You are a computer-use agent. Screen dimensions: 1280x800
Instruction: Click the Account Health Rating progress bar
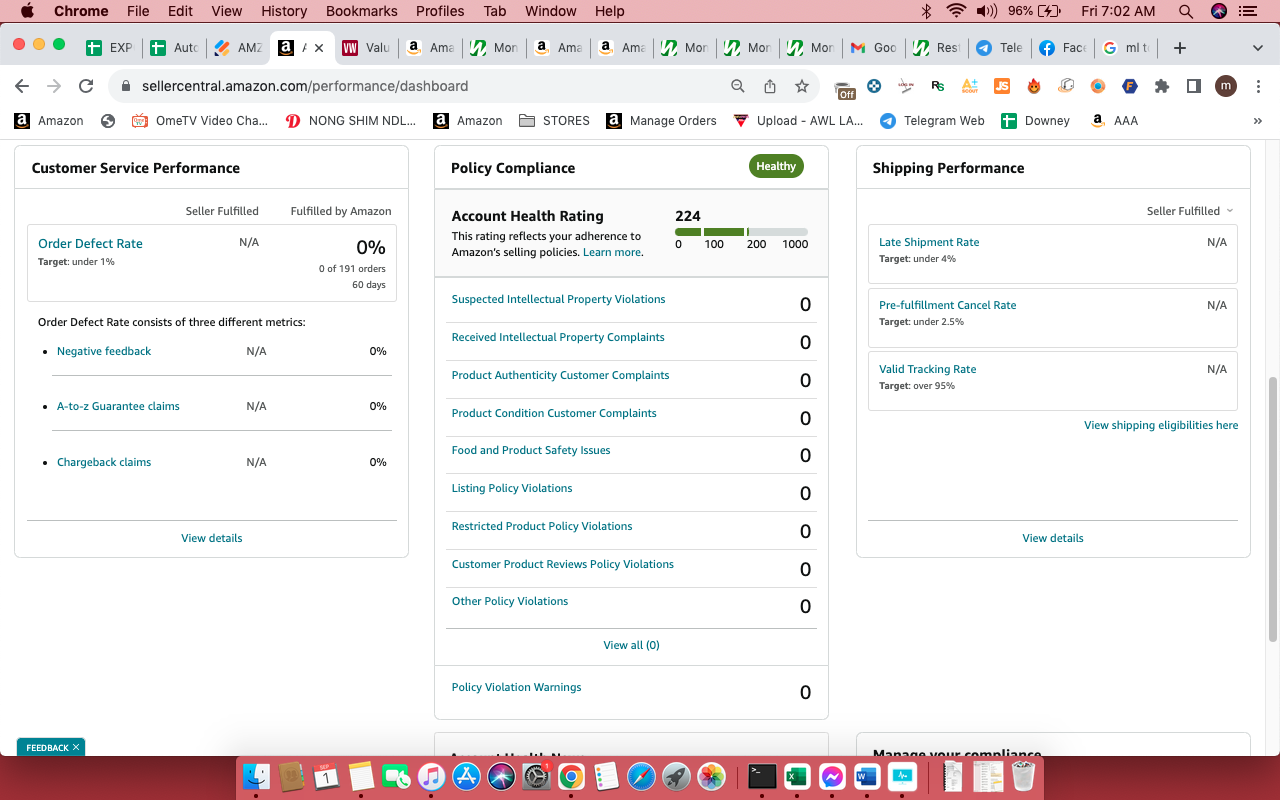pyautogui.click(x=741, y=232)
